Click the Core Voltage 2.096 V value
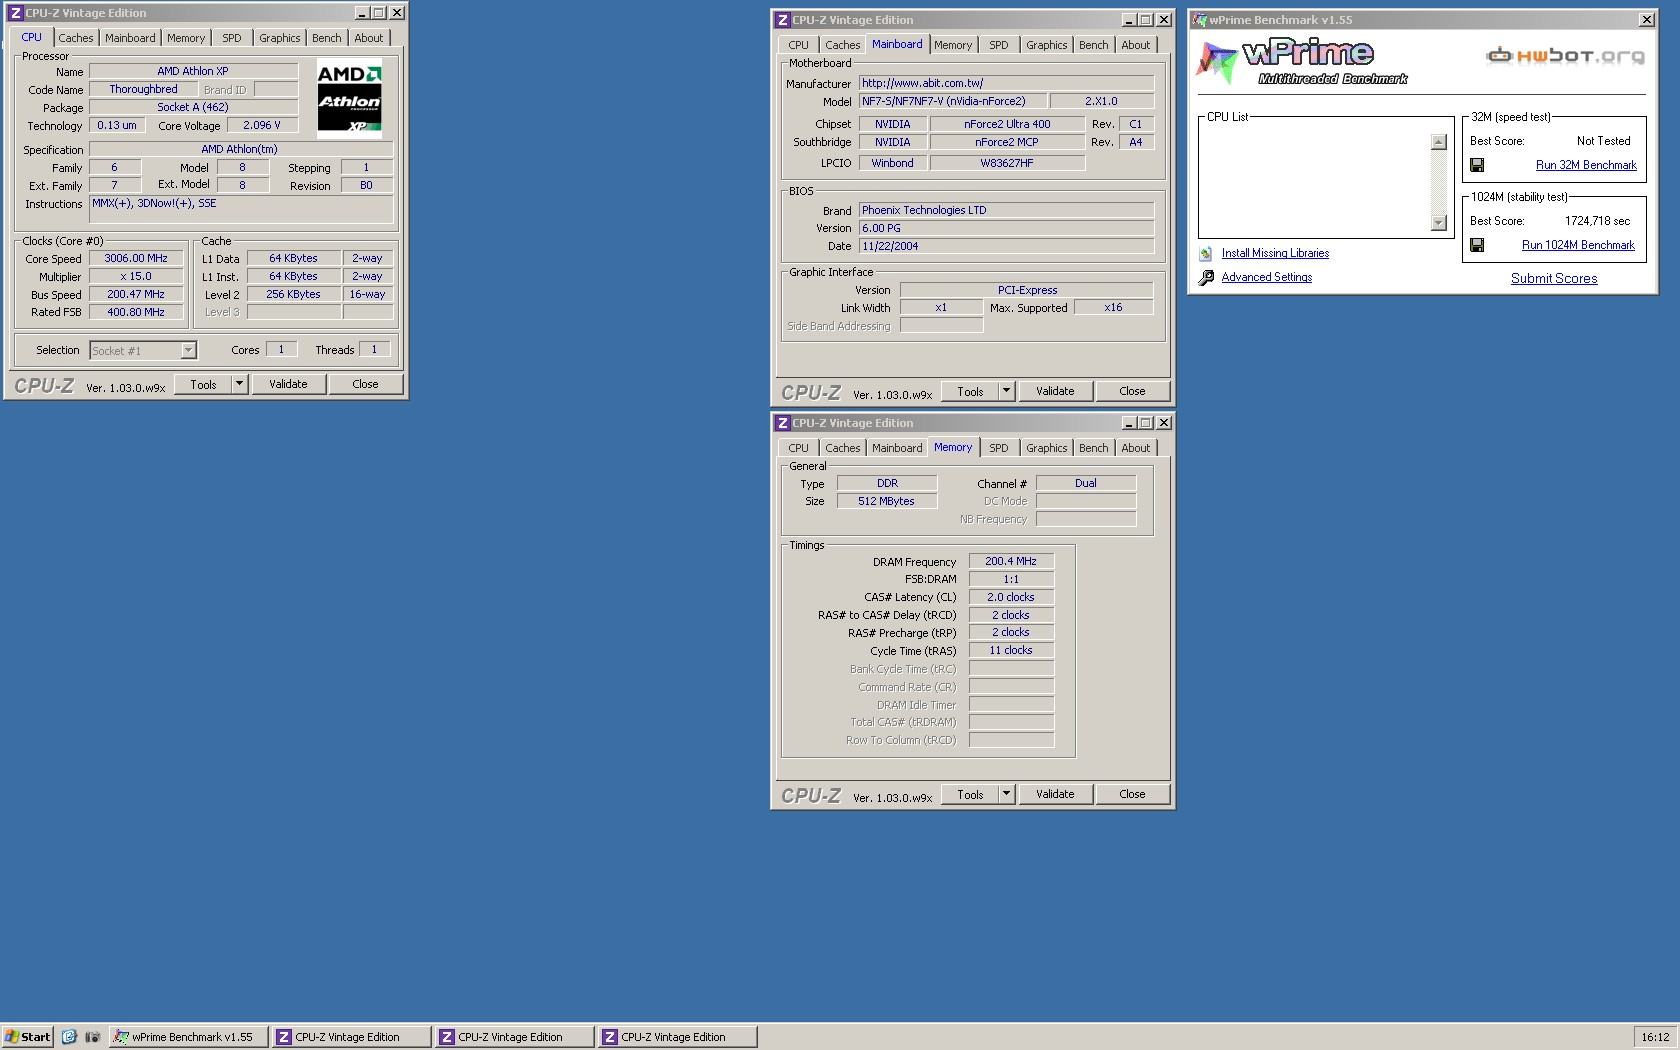Screen dimensions: 1680x1050 tap(262, 125)
